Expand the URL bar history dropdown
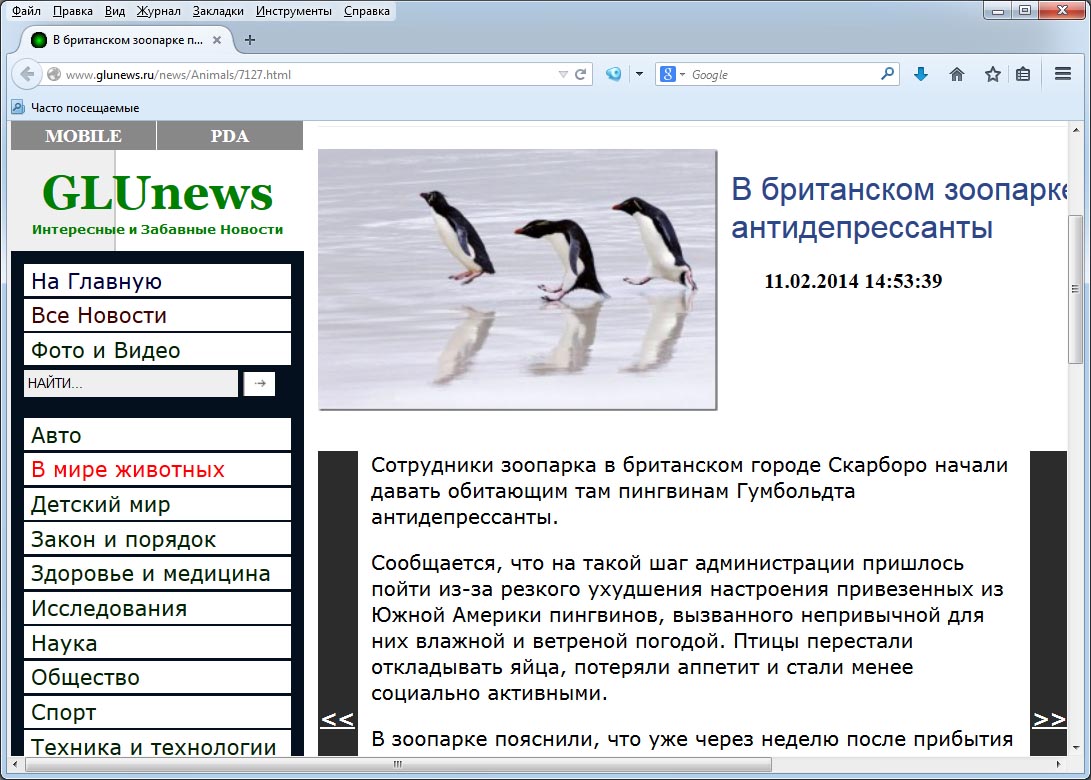 tap(563, 74)
